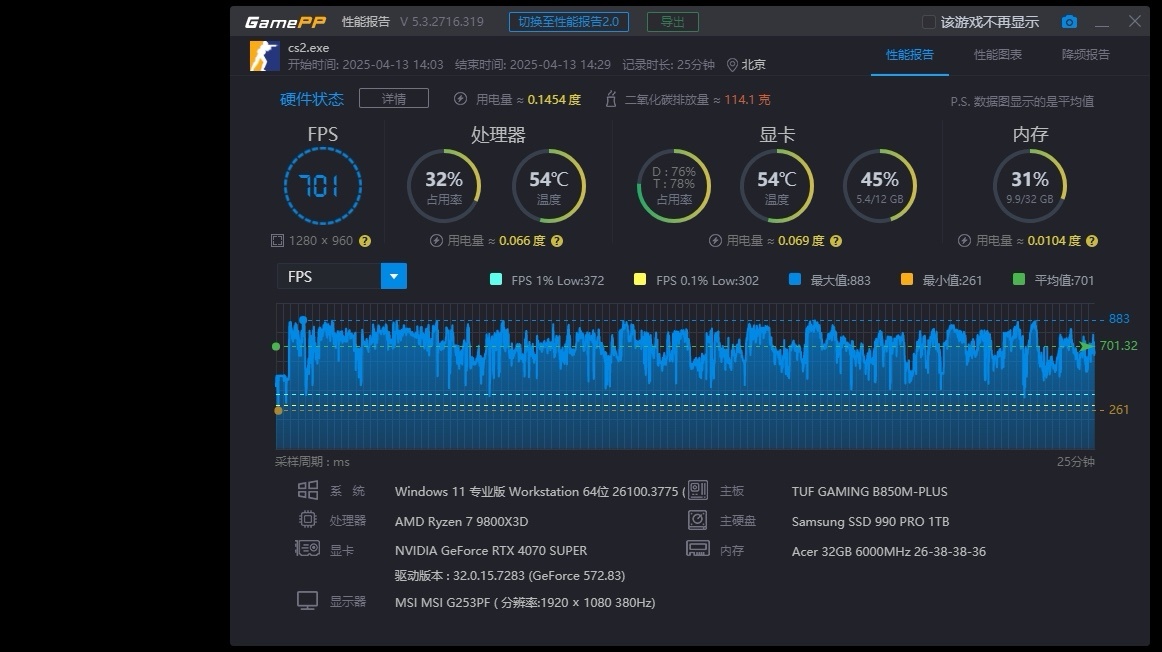Click the 导出 export button

point(672,22)
